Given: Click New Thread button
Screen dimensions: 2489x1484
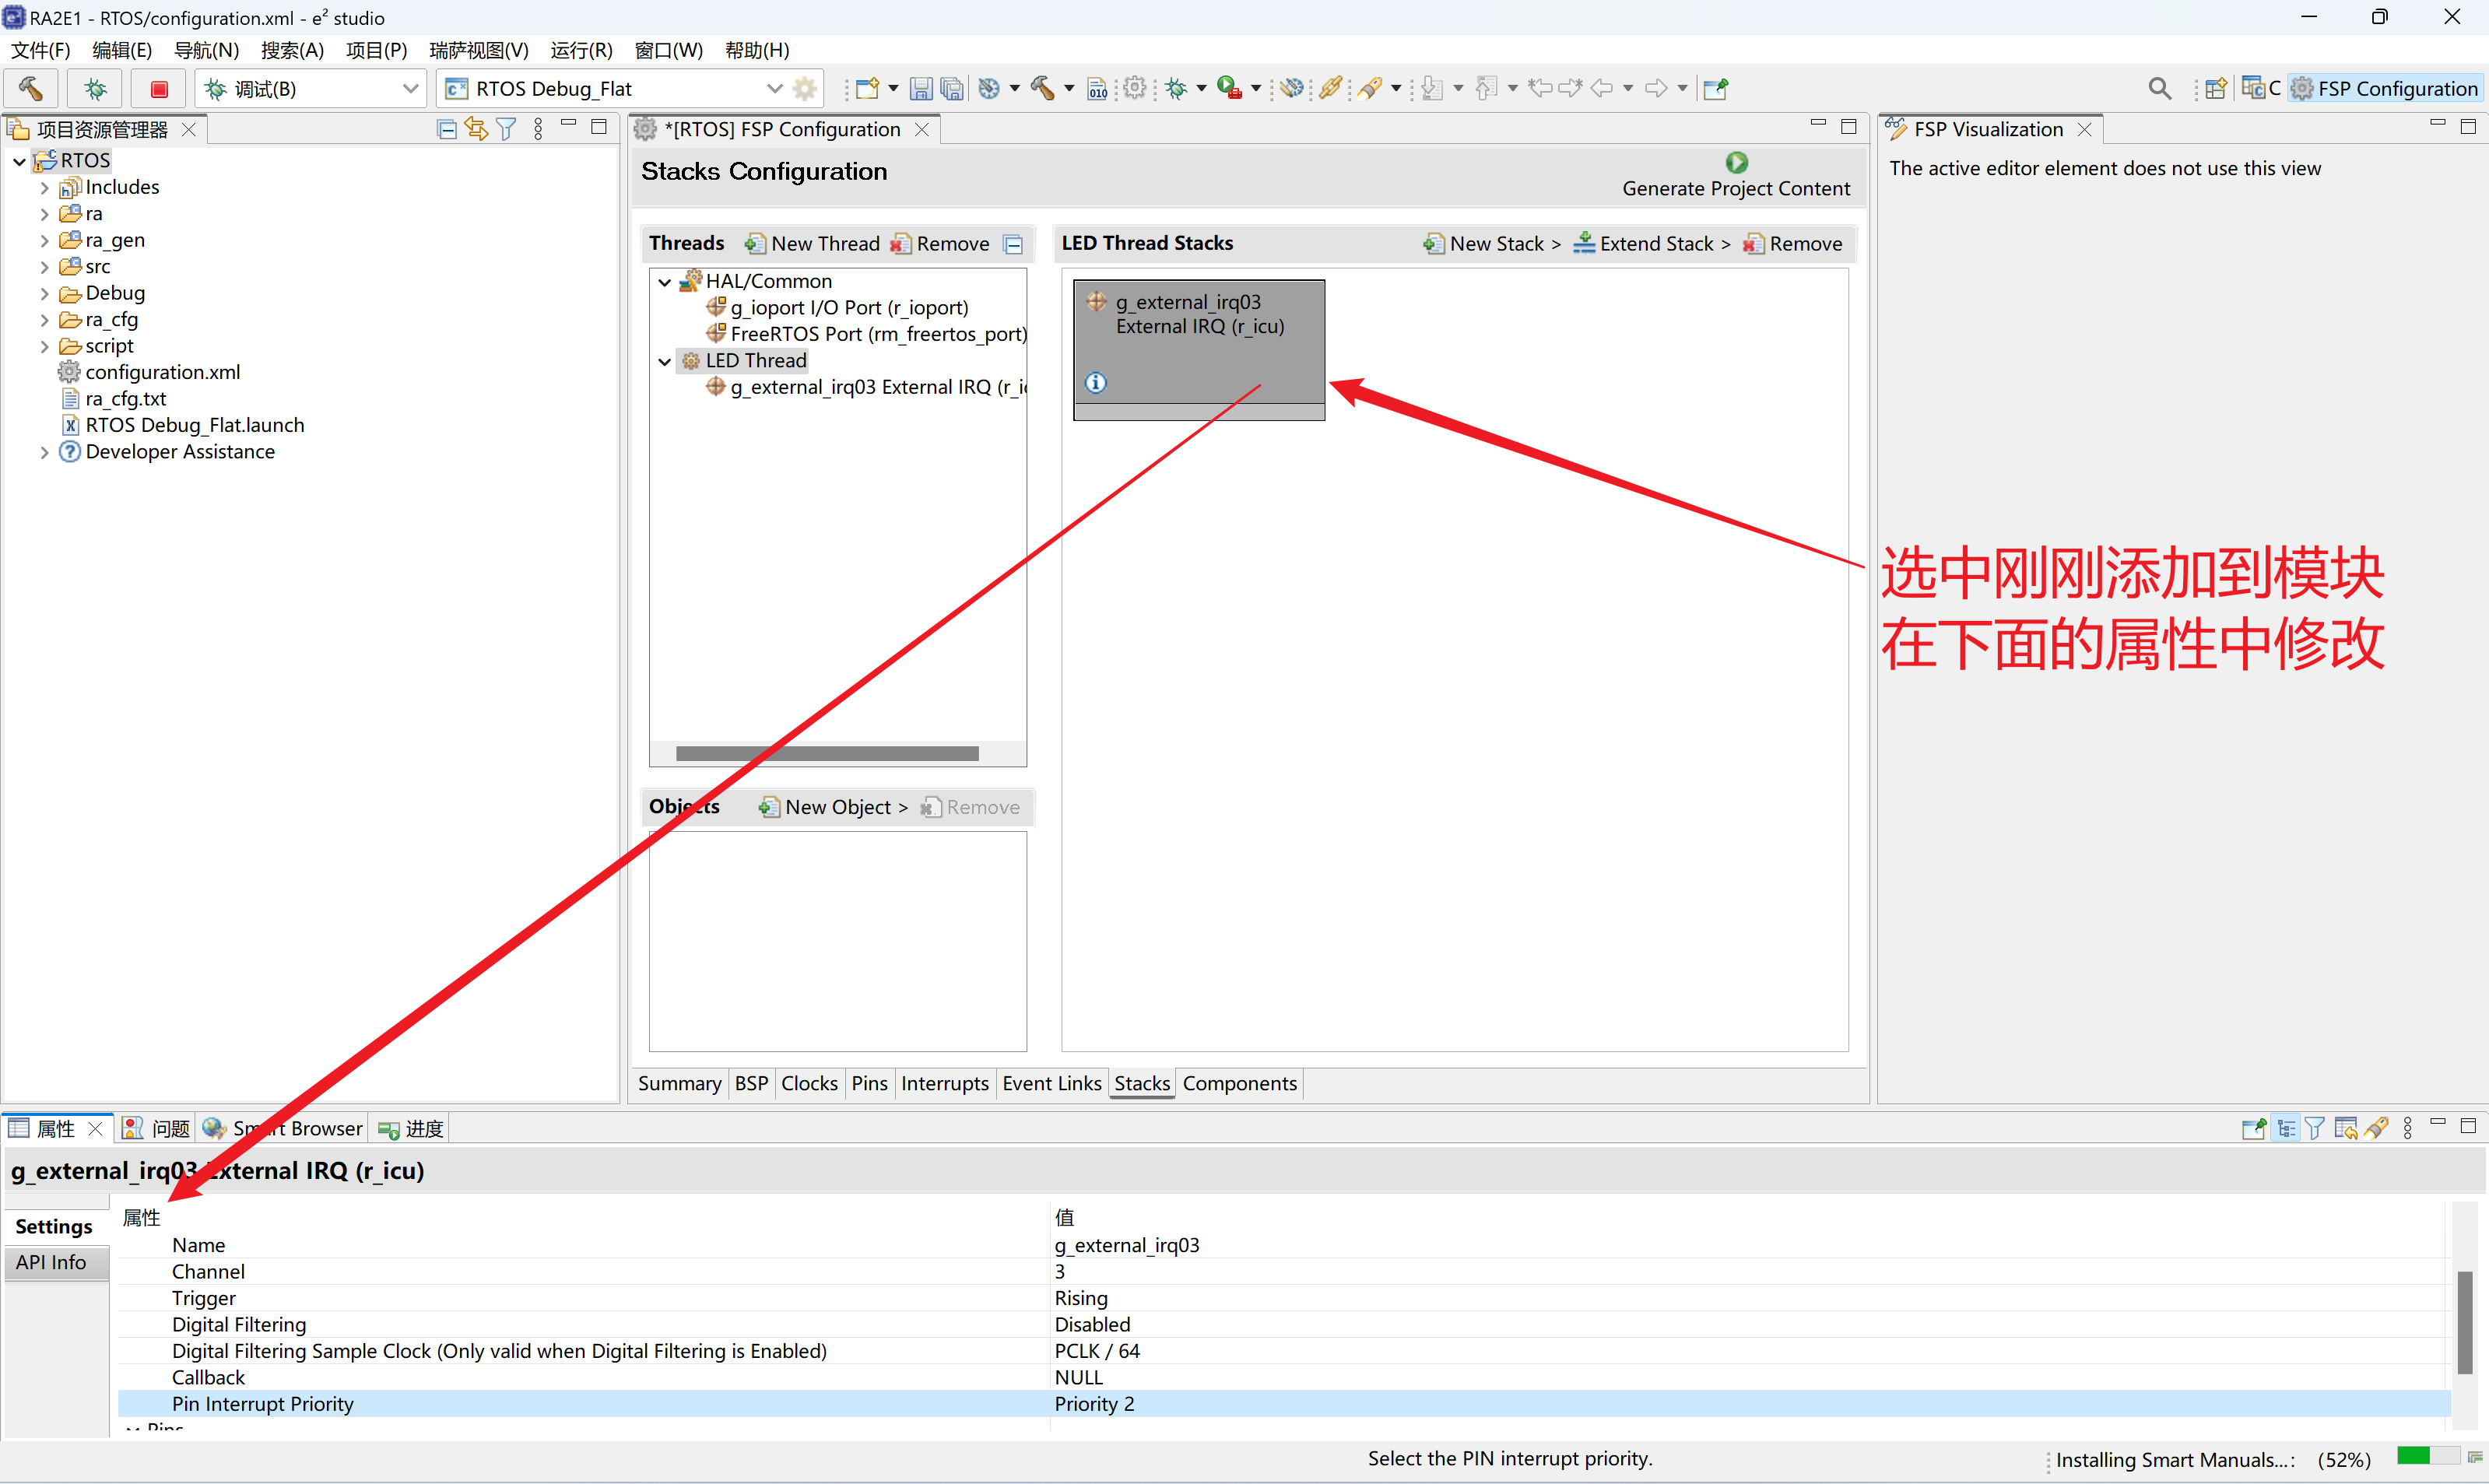Looking at the screenshot, I should (x=813, y=243).
